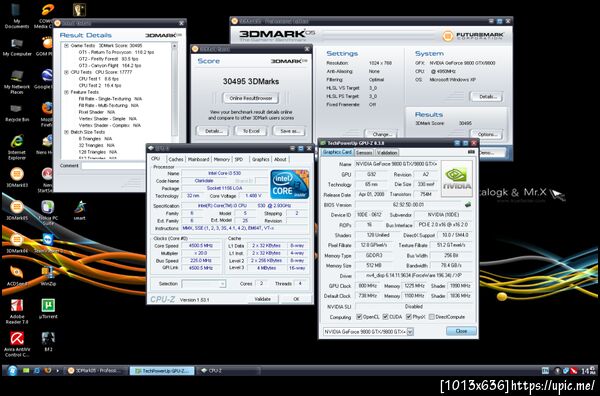Click the Details button in Score window
Image resolution: width=600 pixels, height=396 pixels.
[x=213, y=131]
